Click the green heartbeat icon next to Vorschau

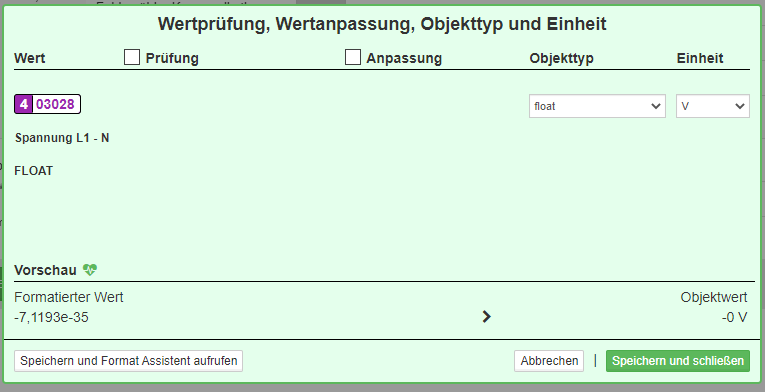(90, 269)
